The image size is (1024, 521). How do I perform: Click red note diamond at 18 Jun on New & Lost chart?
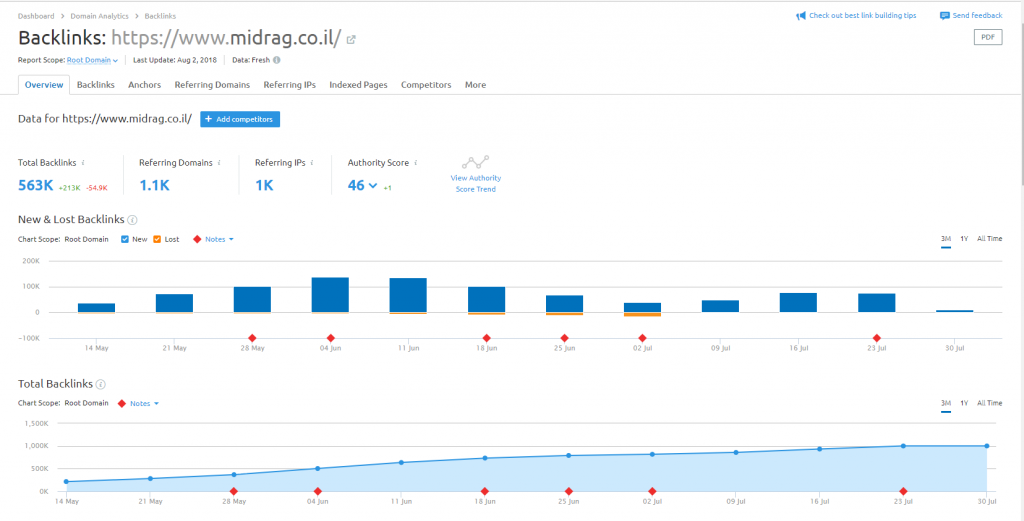487,338
